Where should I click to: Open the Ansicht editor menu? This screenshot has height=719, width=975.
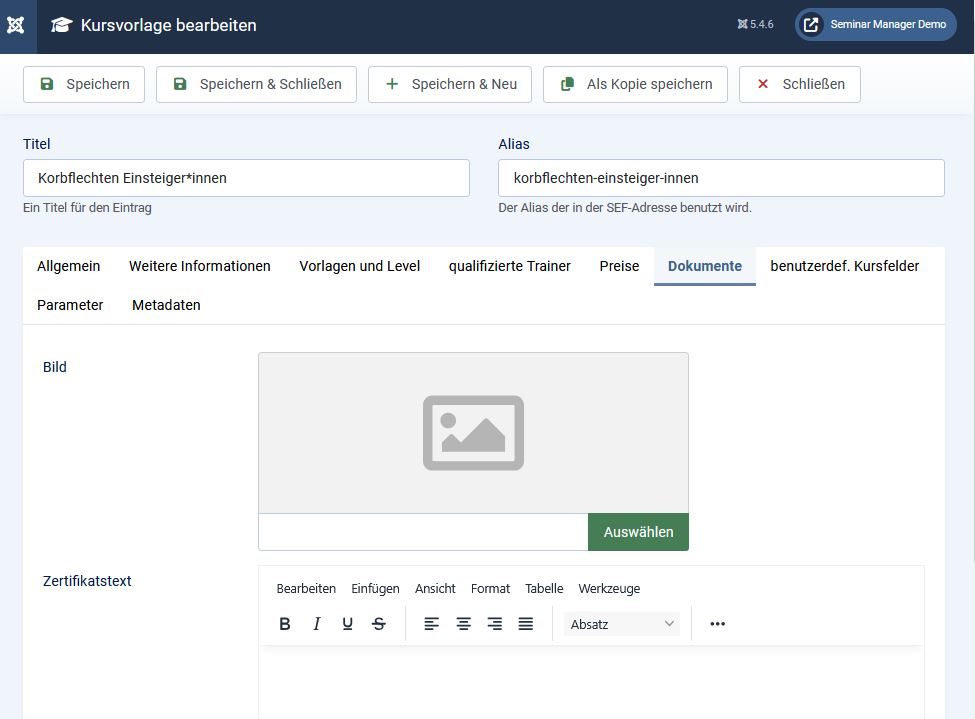click(435, 588)
